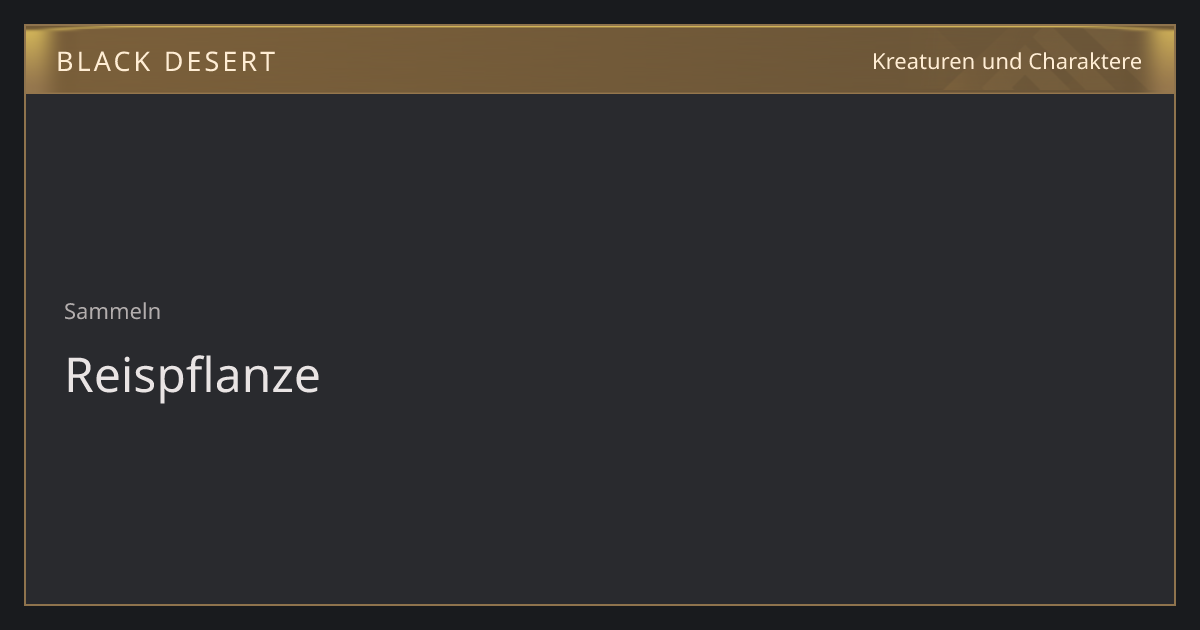Click the empty dark card area below Reispflanze
The height and width of the screenshot is (630, 1200).
600,500
